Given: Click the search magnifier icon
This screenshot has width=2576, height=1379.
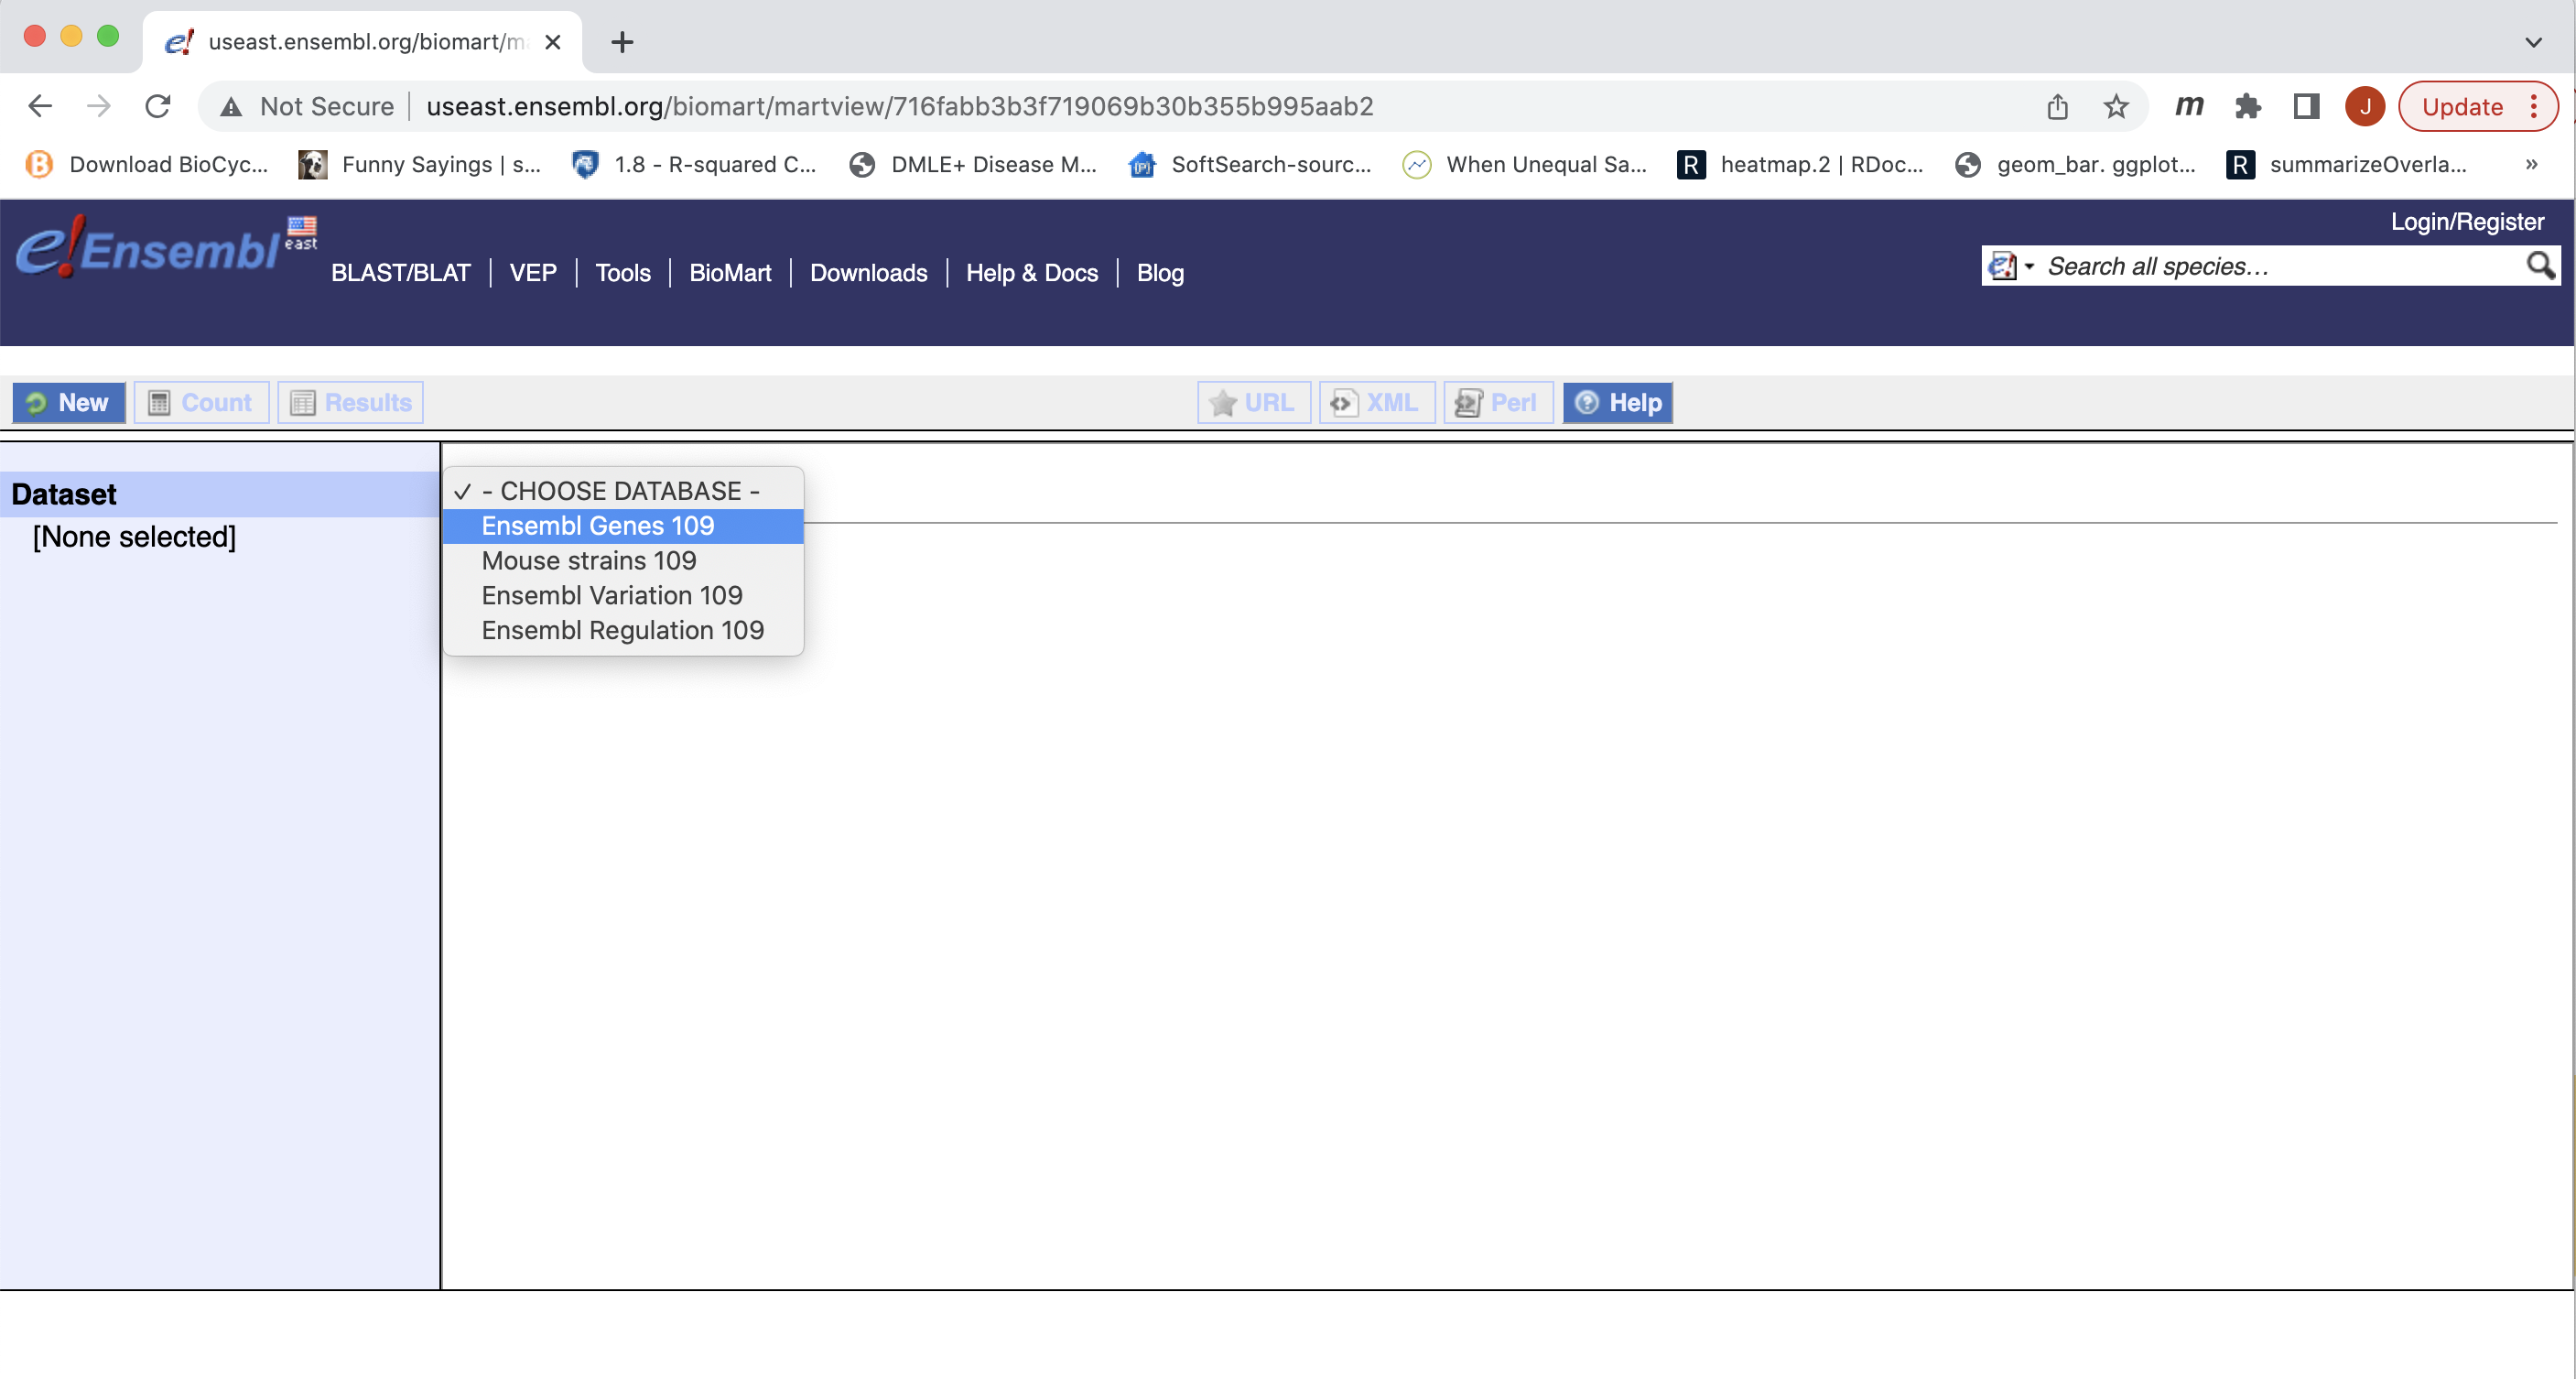Looking at the screenshot, I should click(x=2540, y=265).
